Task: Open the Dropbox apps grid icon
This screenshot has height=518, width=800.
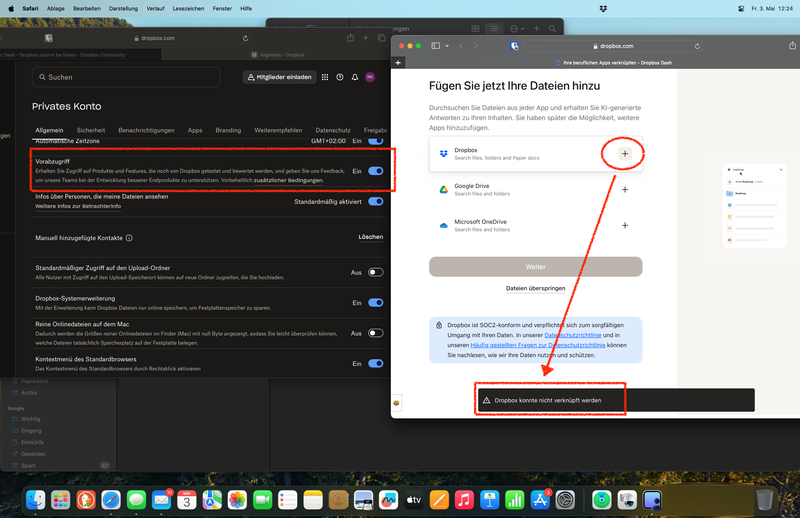Action: [x=325, y=77]
